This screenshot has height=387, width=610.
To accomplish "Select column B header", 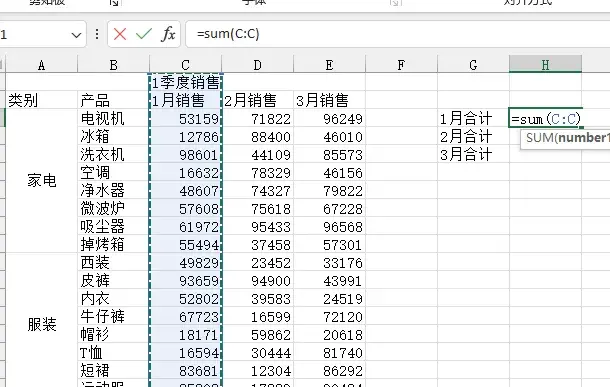I will pyautogui.click(x=113, y=65).
